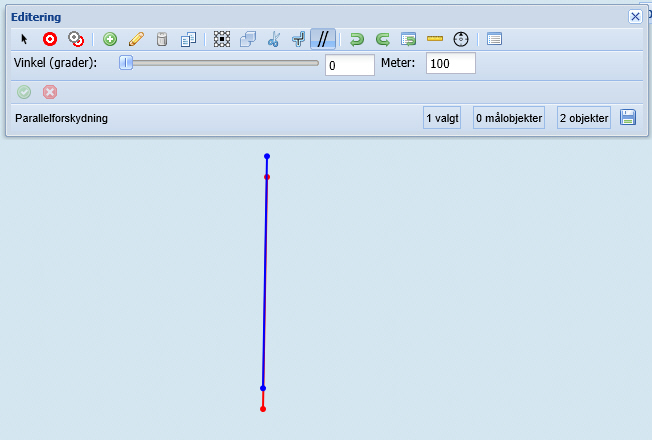This screenshot has height=440, width=652.
Task: Click the "2 objekter" button
Action: coord(584,118)
